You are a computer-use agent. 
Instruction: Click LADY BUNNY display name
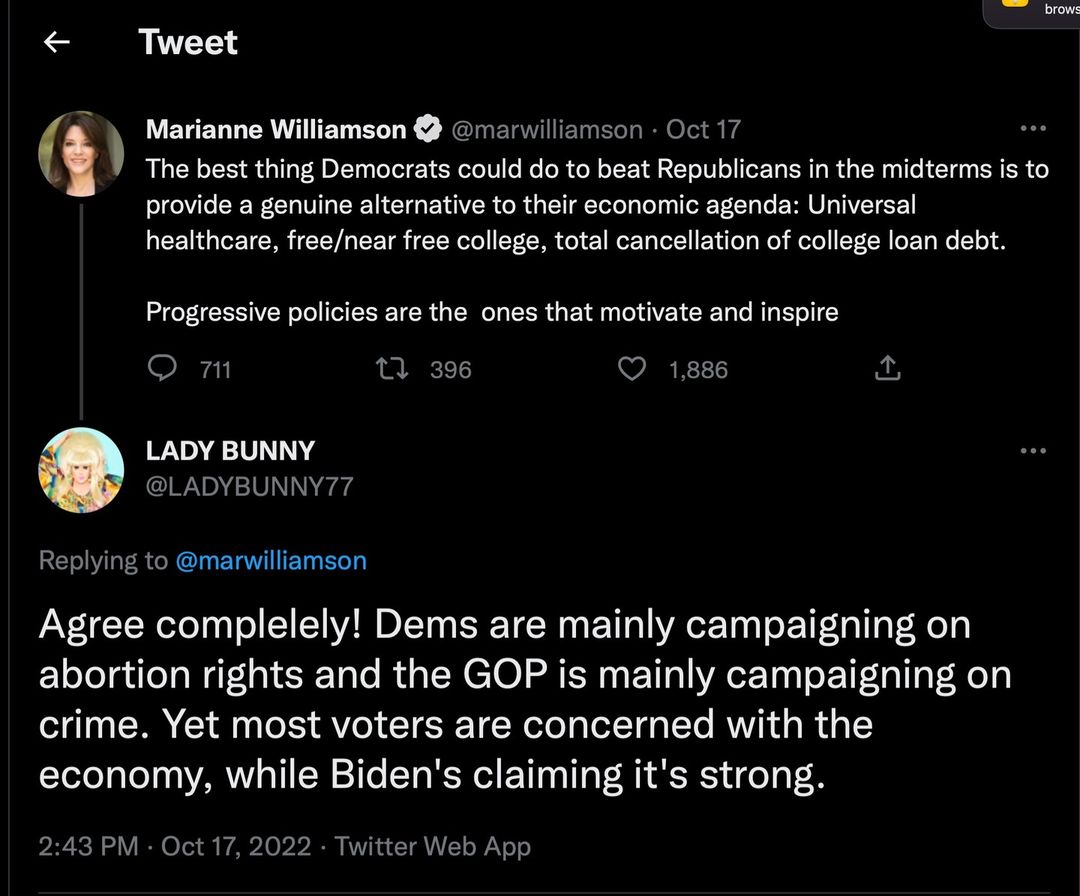pos(230,450)
